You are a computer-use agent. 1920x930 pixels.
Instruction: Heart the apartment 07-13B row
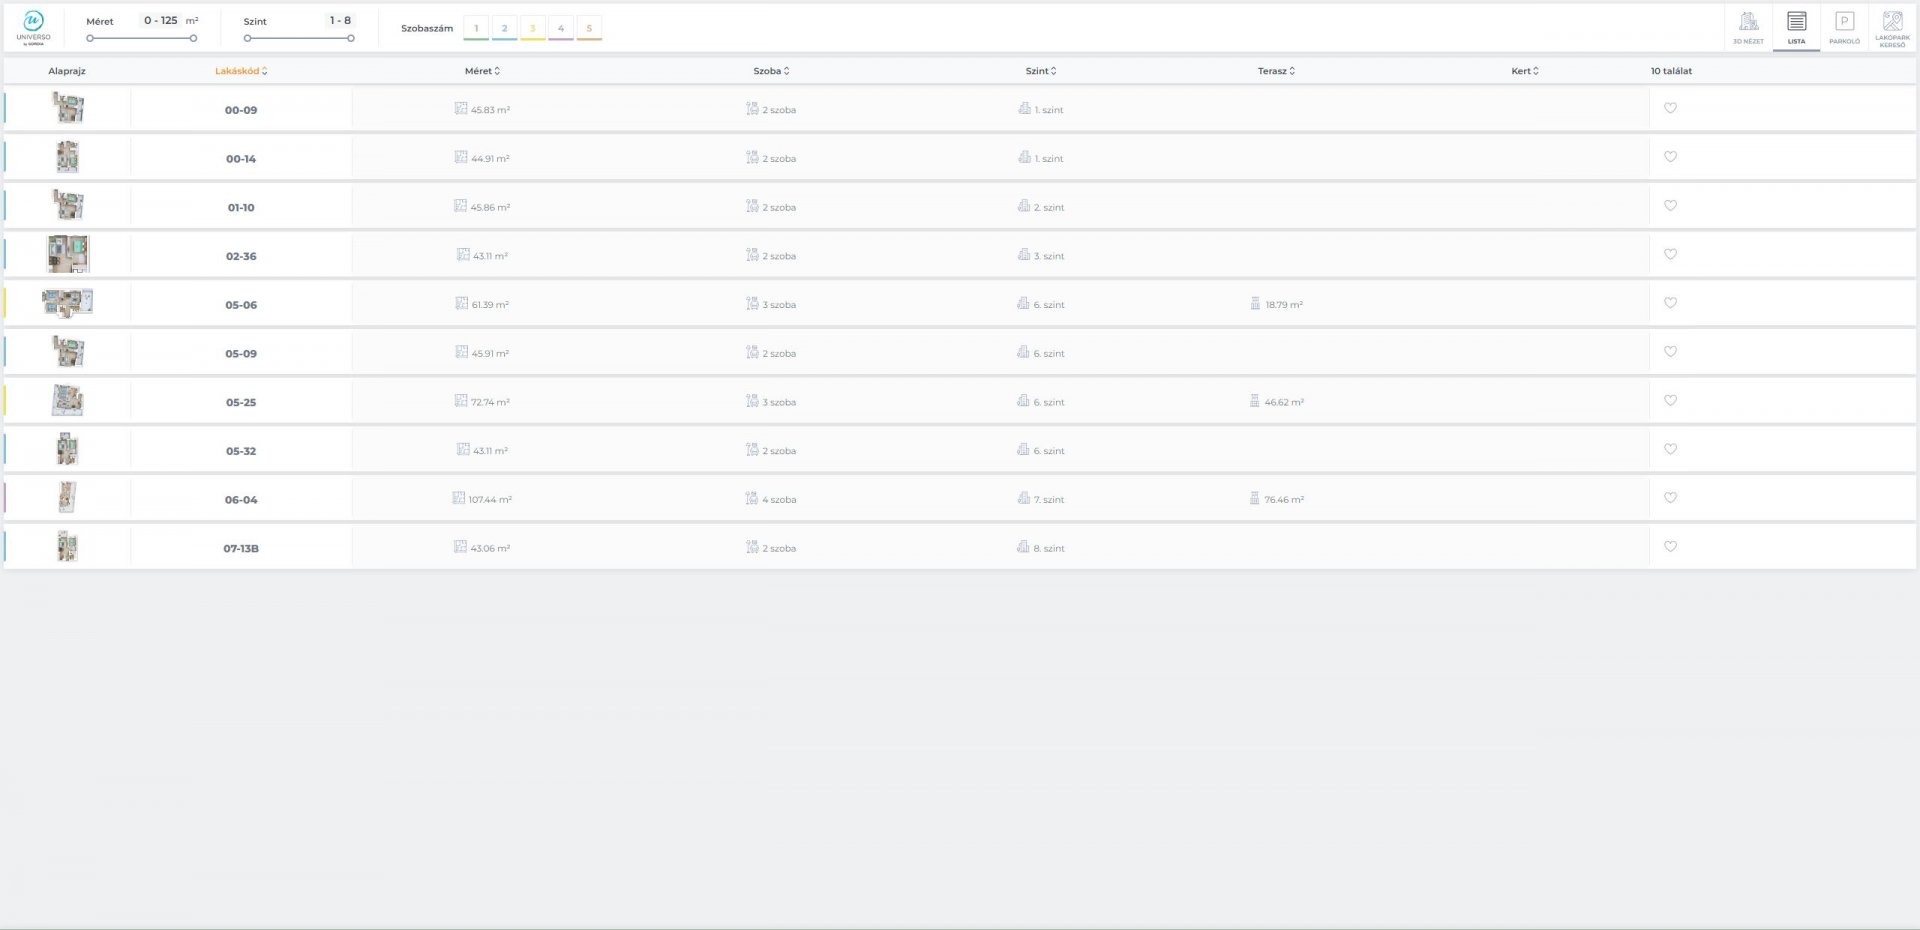(1670, 547)
